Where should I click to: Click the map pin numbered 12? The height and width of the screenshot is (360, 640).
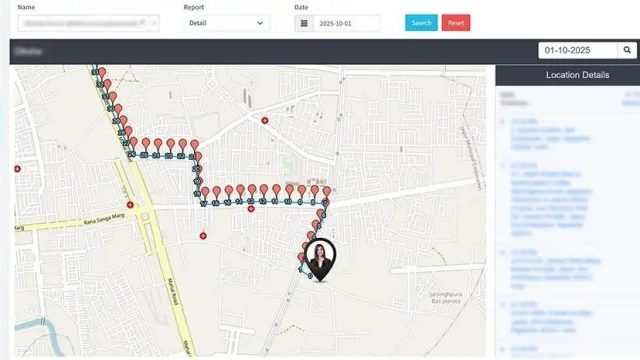pyautogui.click(x=264, y=193)
